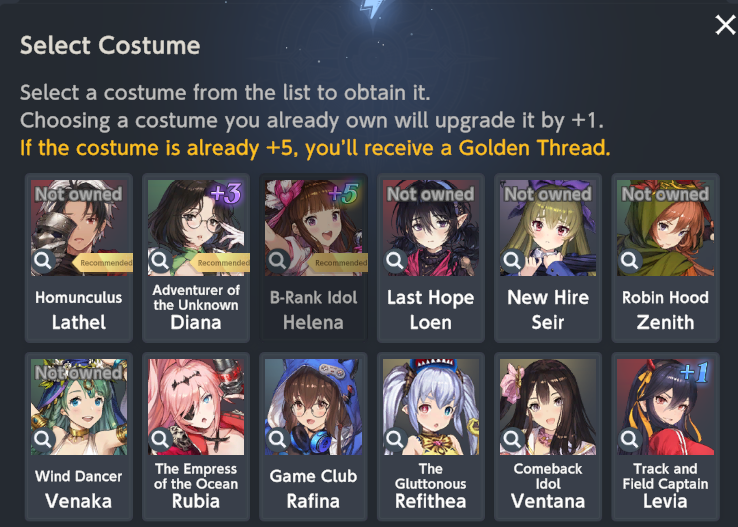Image resolution: width=738 pixels, height=527 pixels.
Task: Click magnifier on Track and Field Captain Levia
Action: (630, 439)
